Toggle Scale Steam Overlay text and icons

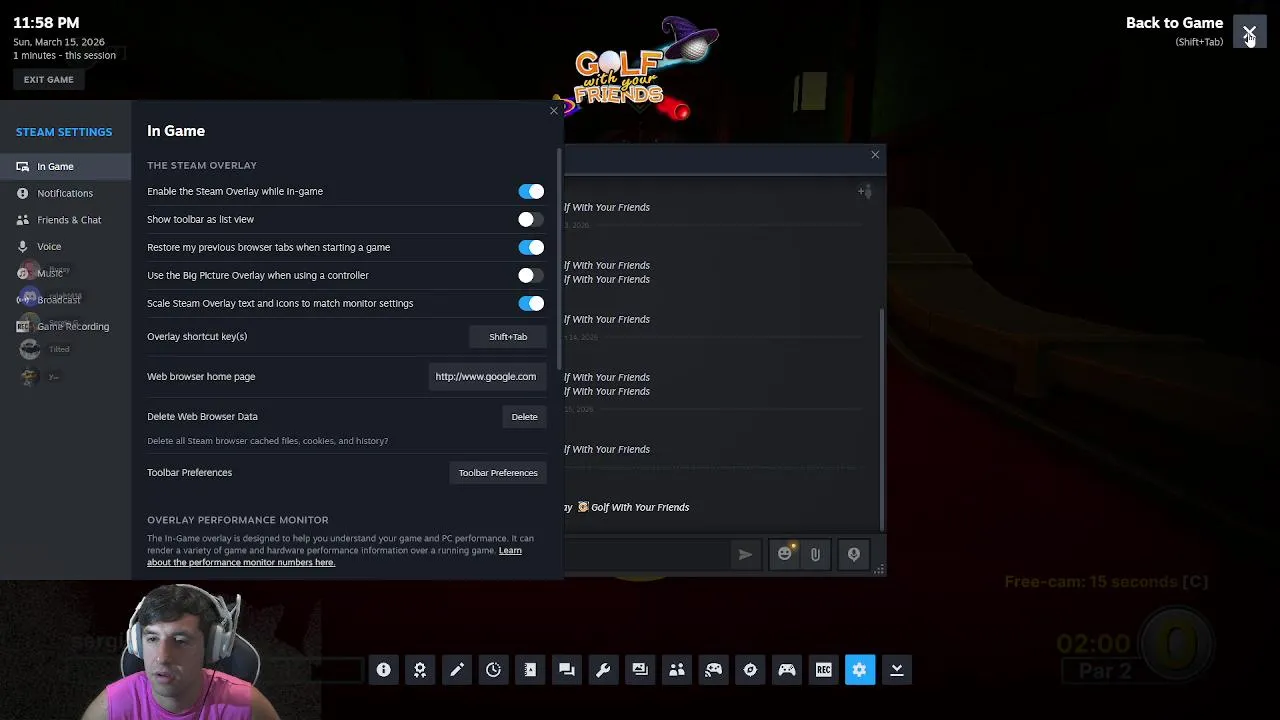click(x=531, y=303)
